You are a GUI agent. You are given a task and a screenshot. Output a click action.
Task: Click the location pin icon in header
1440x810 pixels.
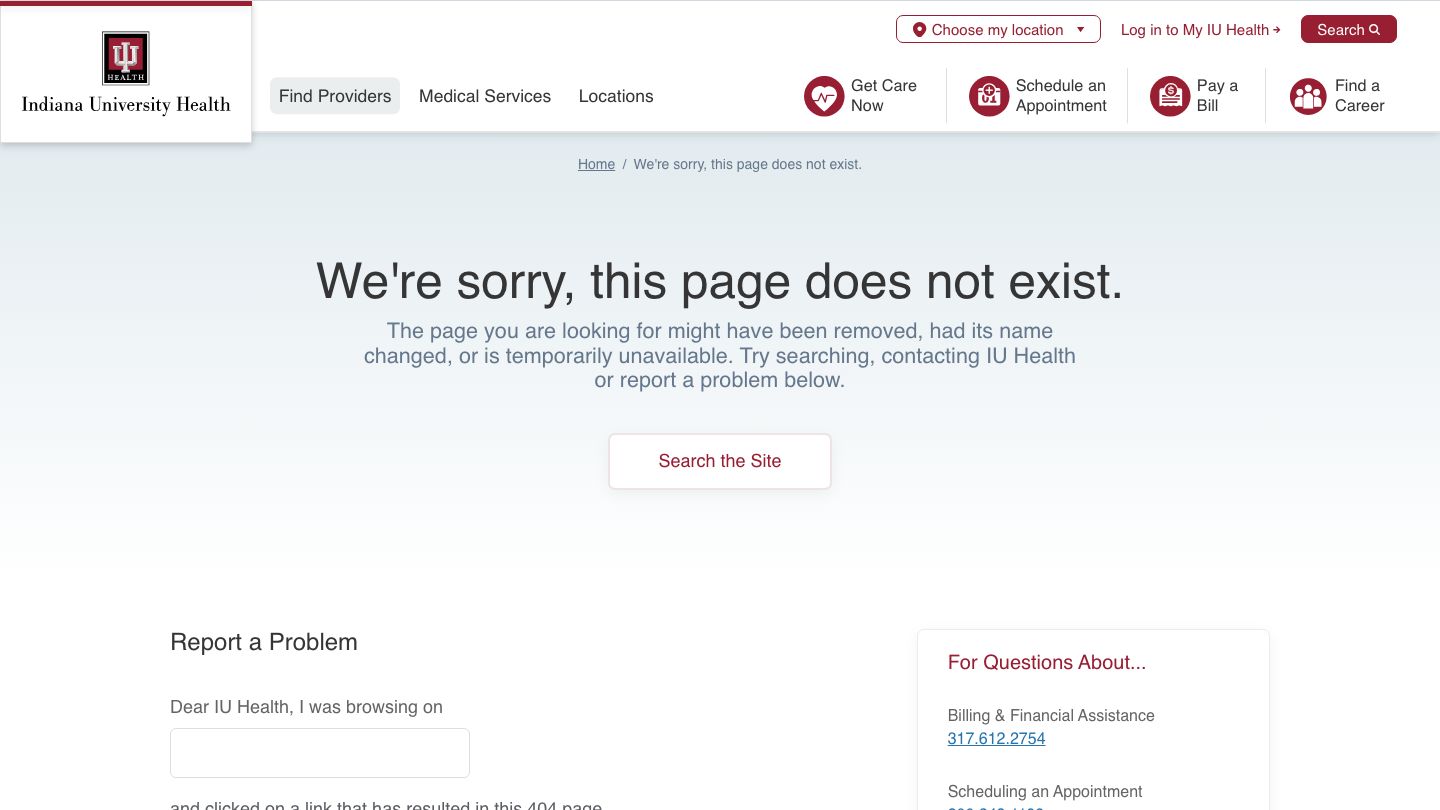click(x=919, y=30)
